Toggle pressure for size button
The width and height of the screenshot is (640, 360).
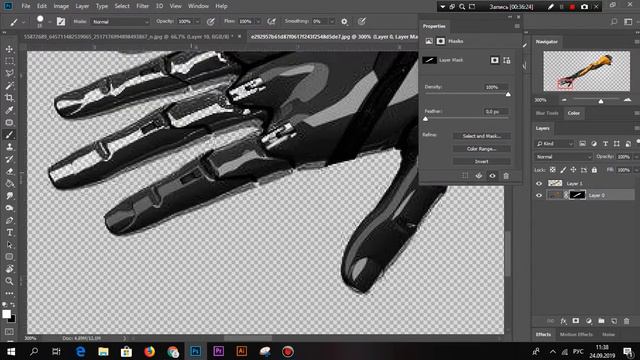tap(362, 22)
